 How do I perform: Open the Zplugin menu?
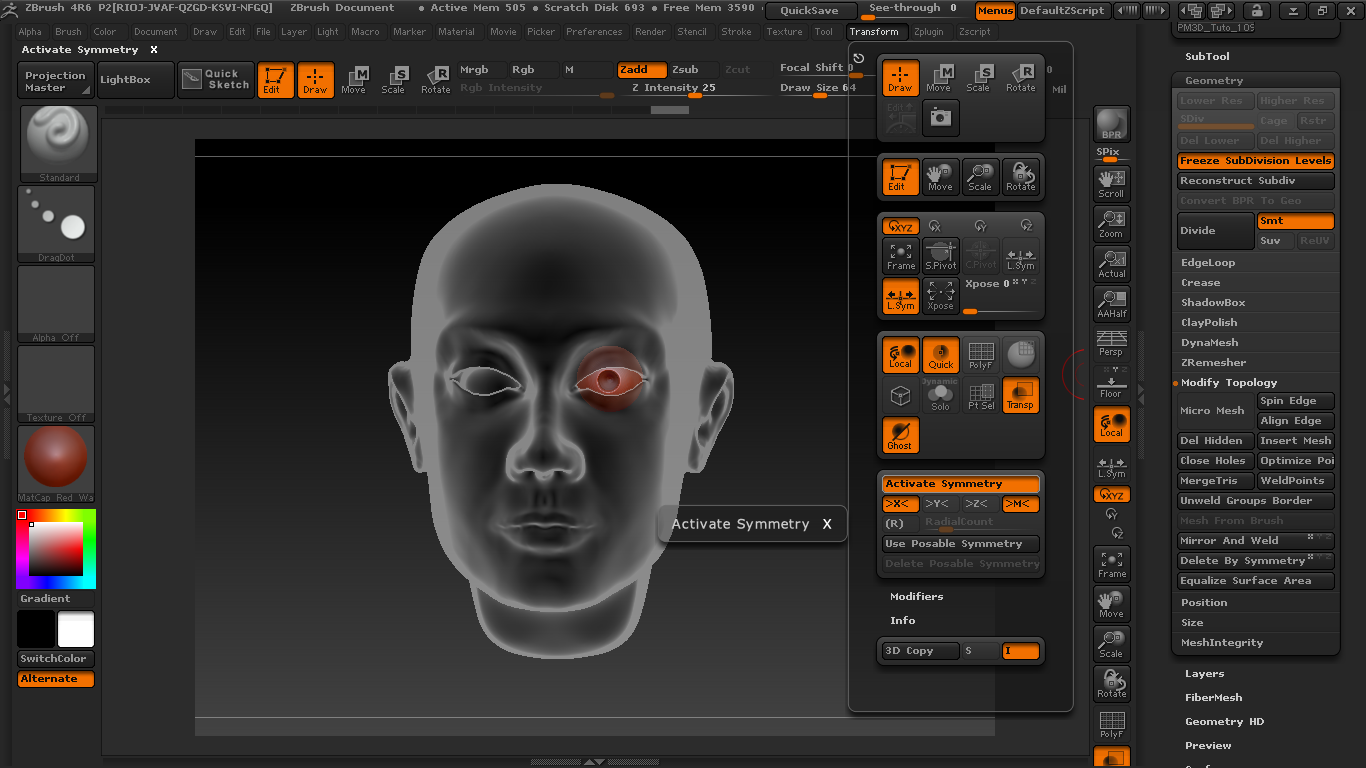point(928,32)
